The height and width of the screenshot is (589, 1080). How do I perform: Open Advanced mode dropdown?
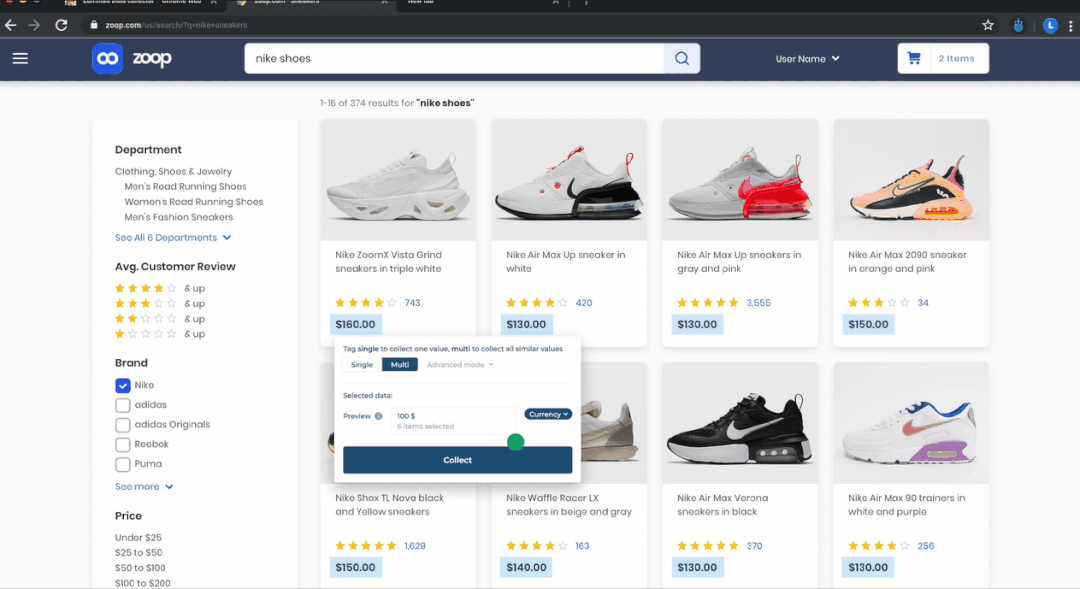tap(460, 364)
